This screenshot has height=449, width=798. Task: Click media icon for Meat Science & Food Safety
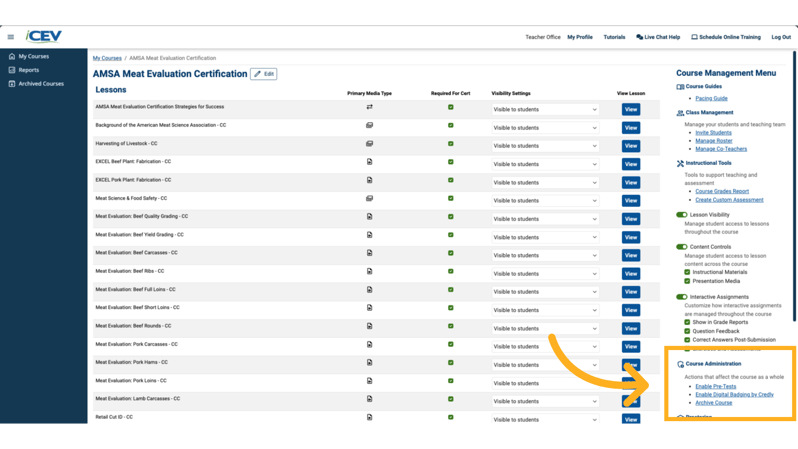coord(369,199)
